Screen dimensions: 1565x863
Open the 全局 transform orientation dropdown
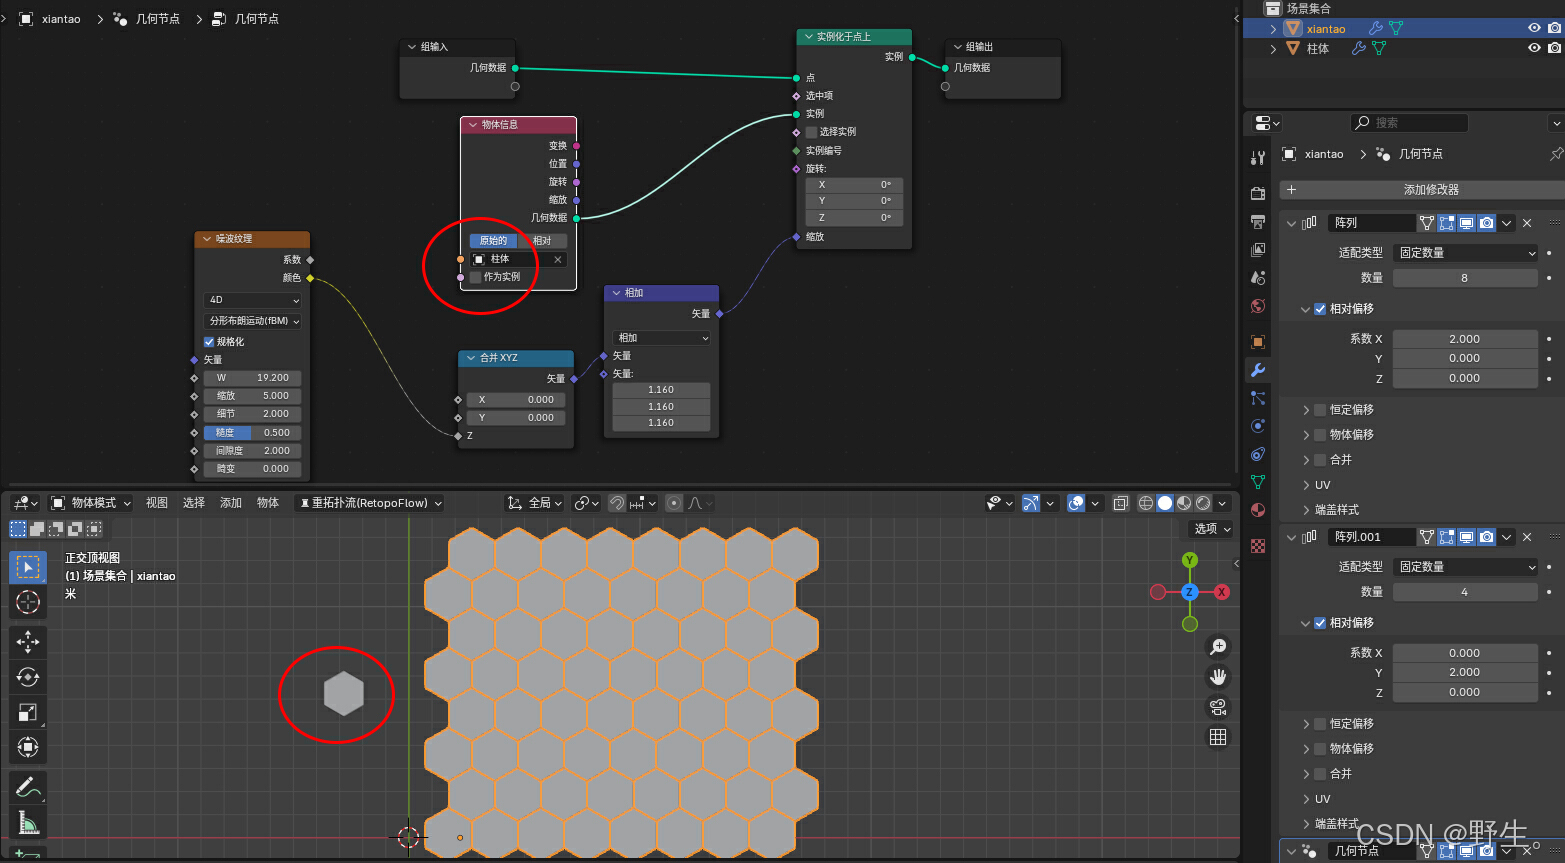coord(535,503)
